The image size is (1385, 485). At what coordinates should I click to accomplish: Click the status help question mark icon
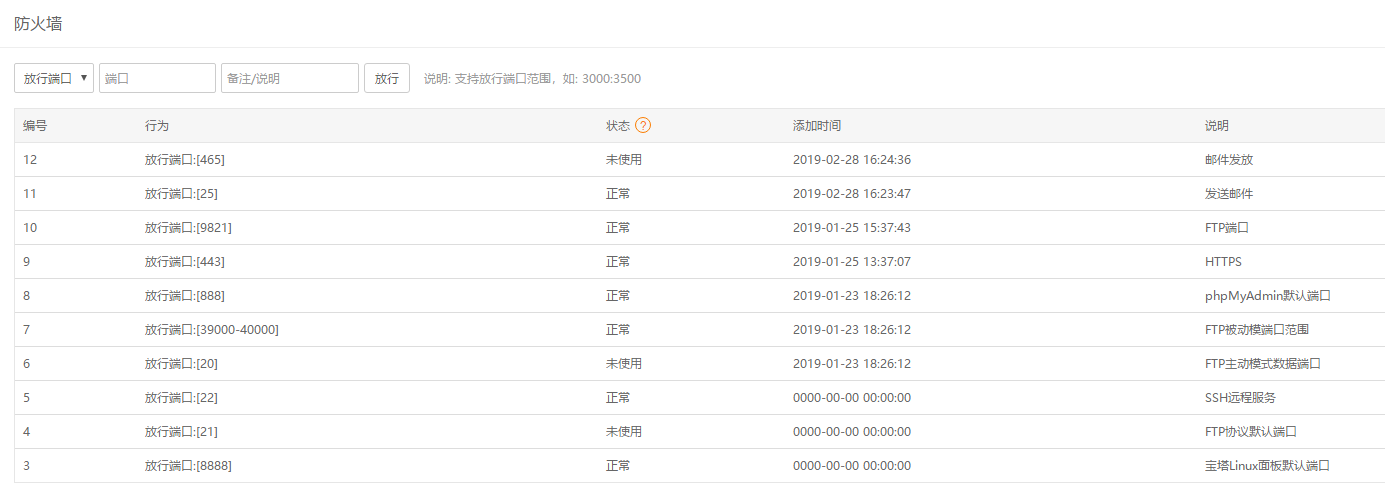(643, 126)
